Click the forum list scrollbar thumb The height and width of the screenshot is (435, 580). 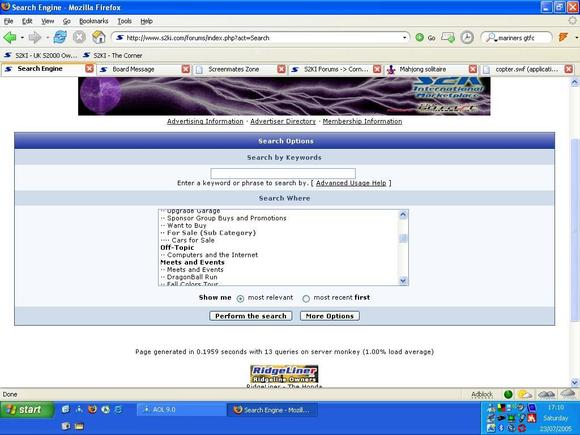403,239
